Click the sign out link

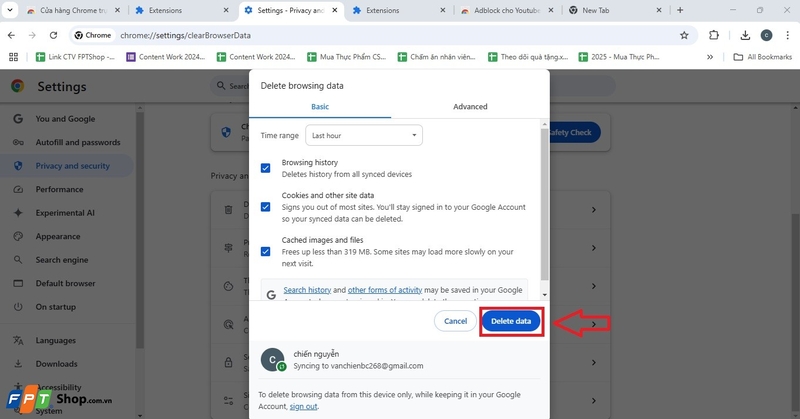point(303,406)
